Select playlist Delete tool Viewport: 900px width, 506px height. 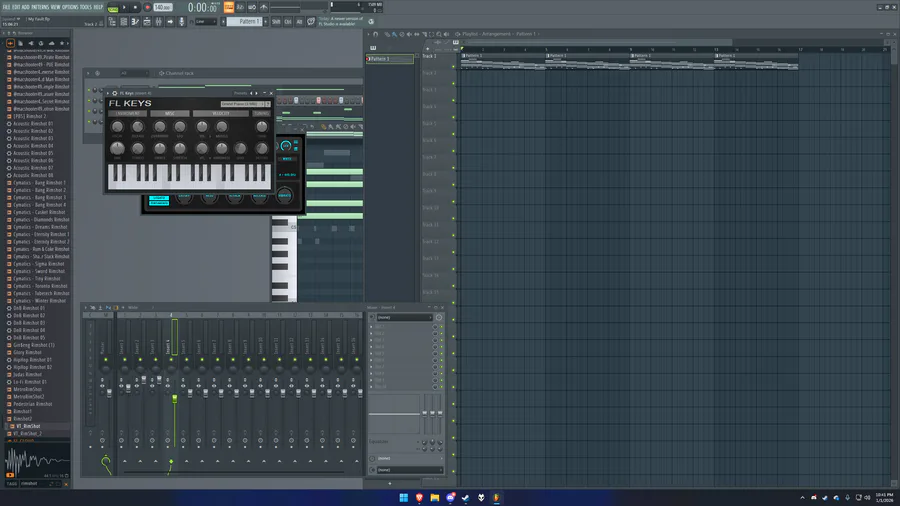click(402, 34)
